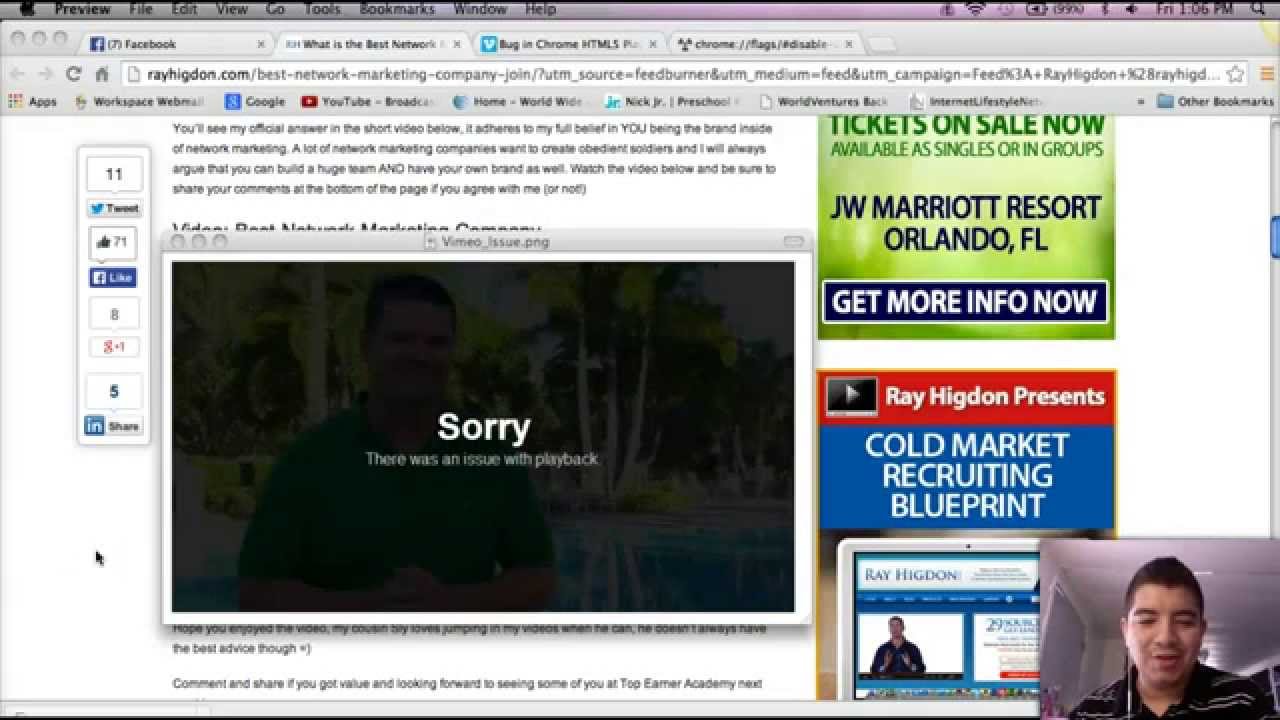Click the Bluetooth menu bar icon
Image resolution: width=1280 pixels, height=720 pixels.
click(x=1106, y=9)
